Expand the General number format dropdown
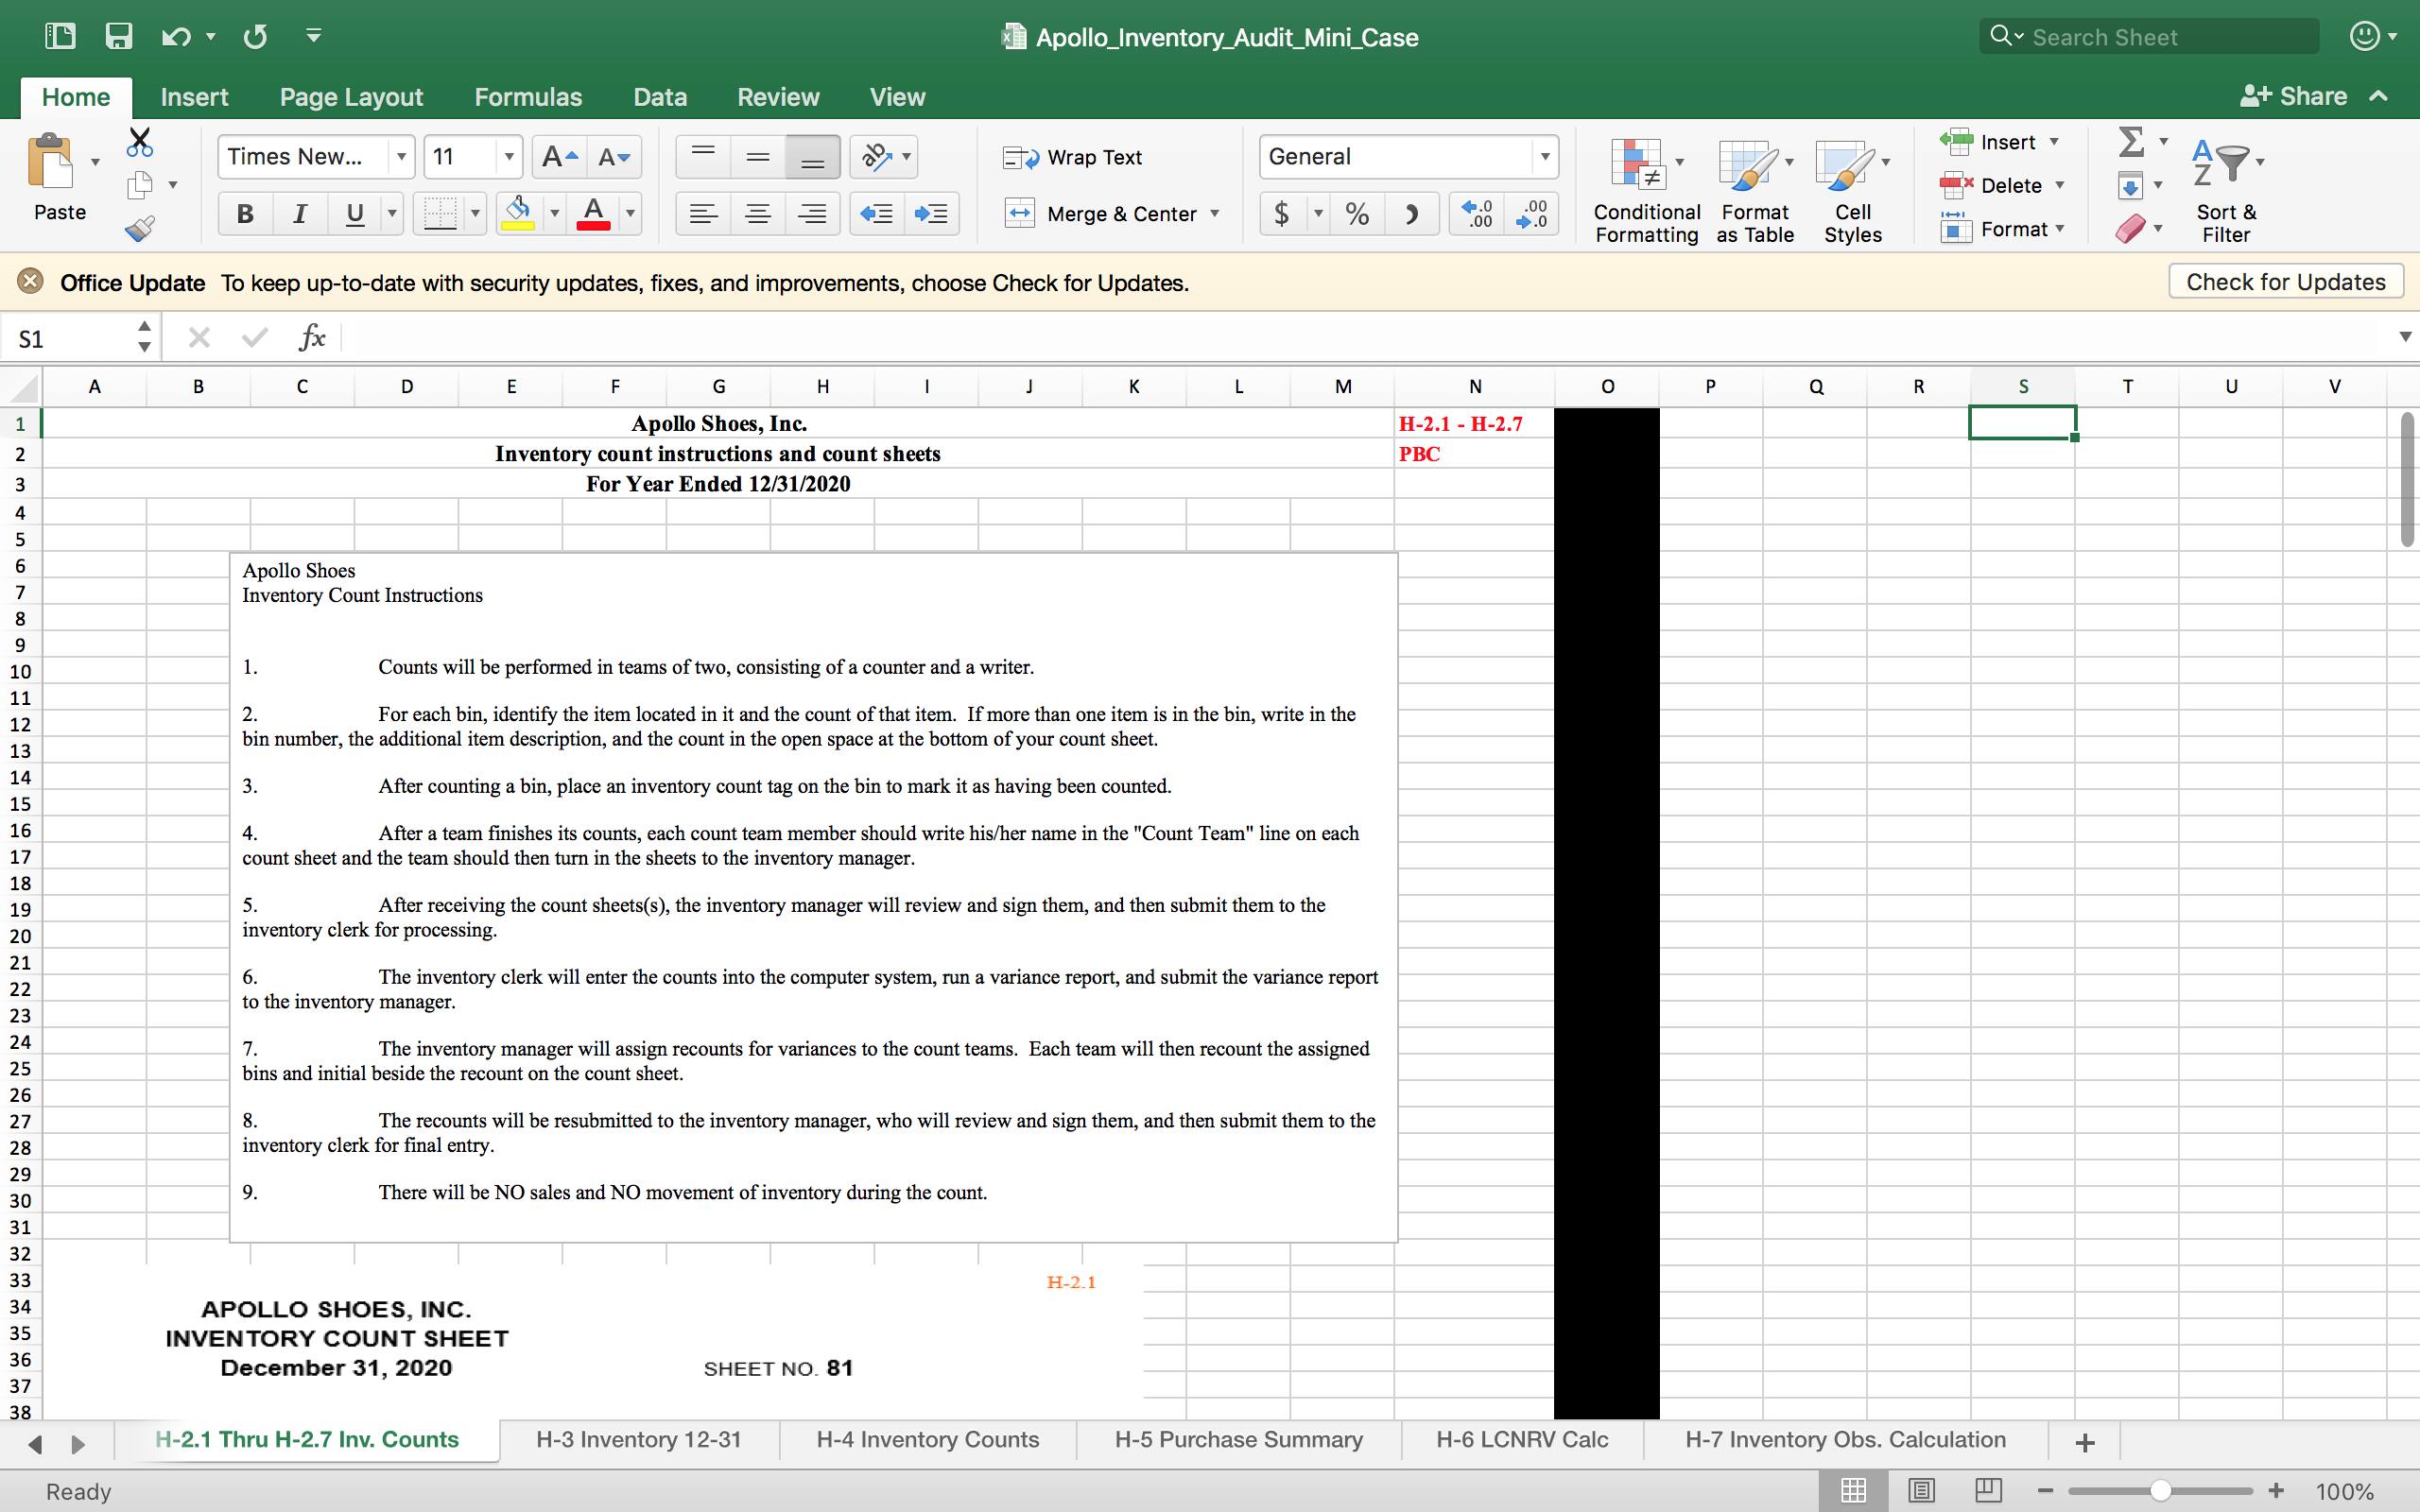The image size is (2420, 1512). click(x=1544, y=157)
